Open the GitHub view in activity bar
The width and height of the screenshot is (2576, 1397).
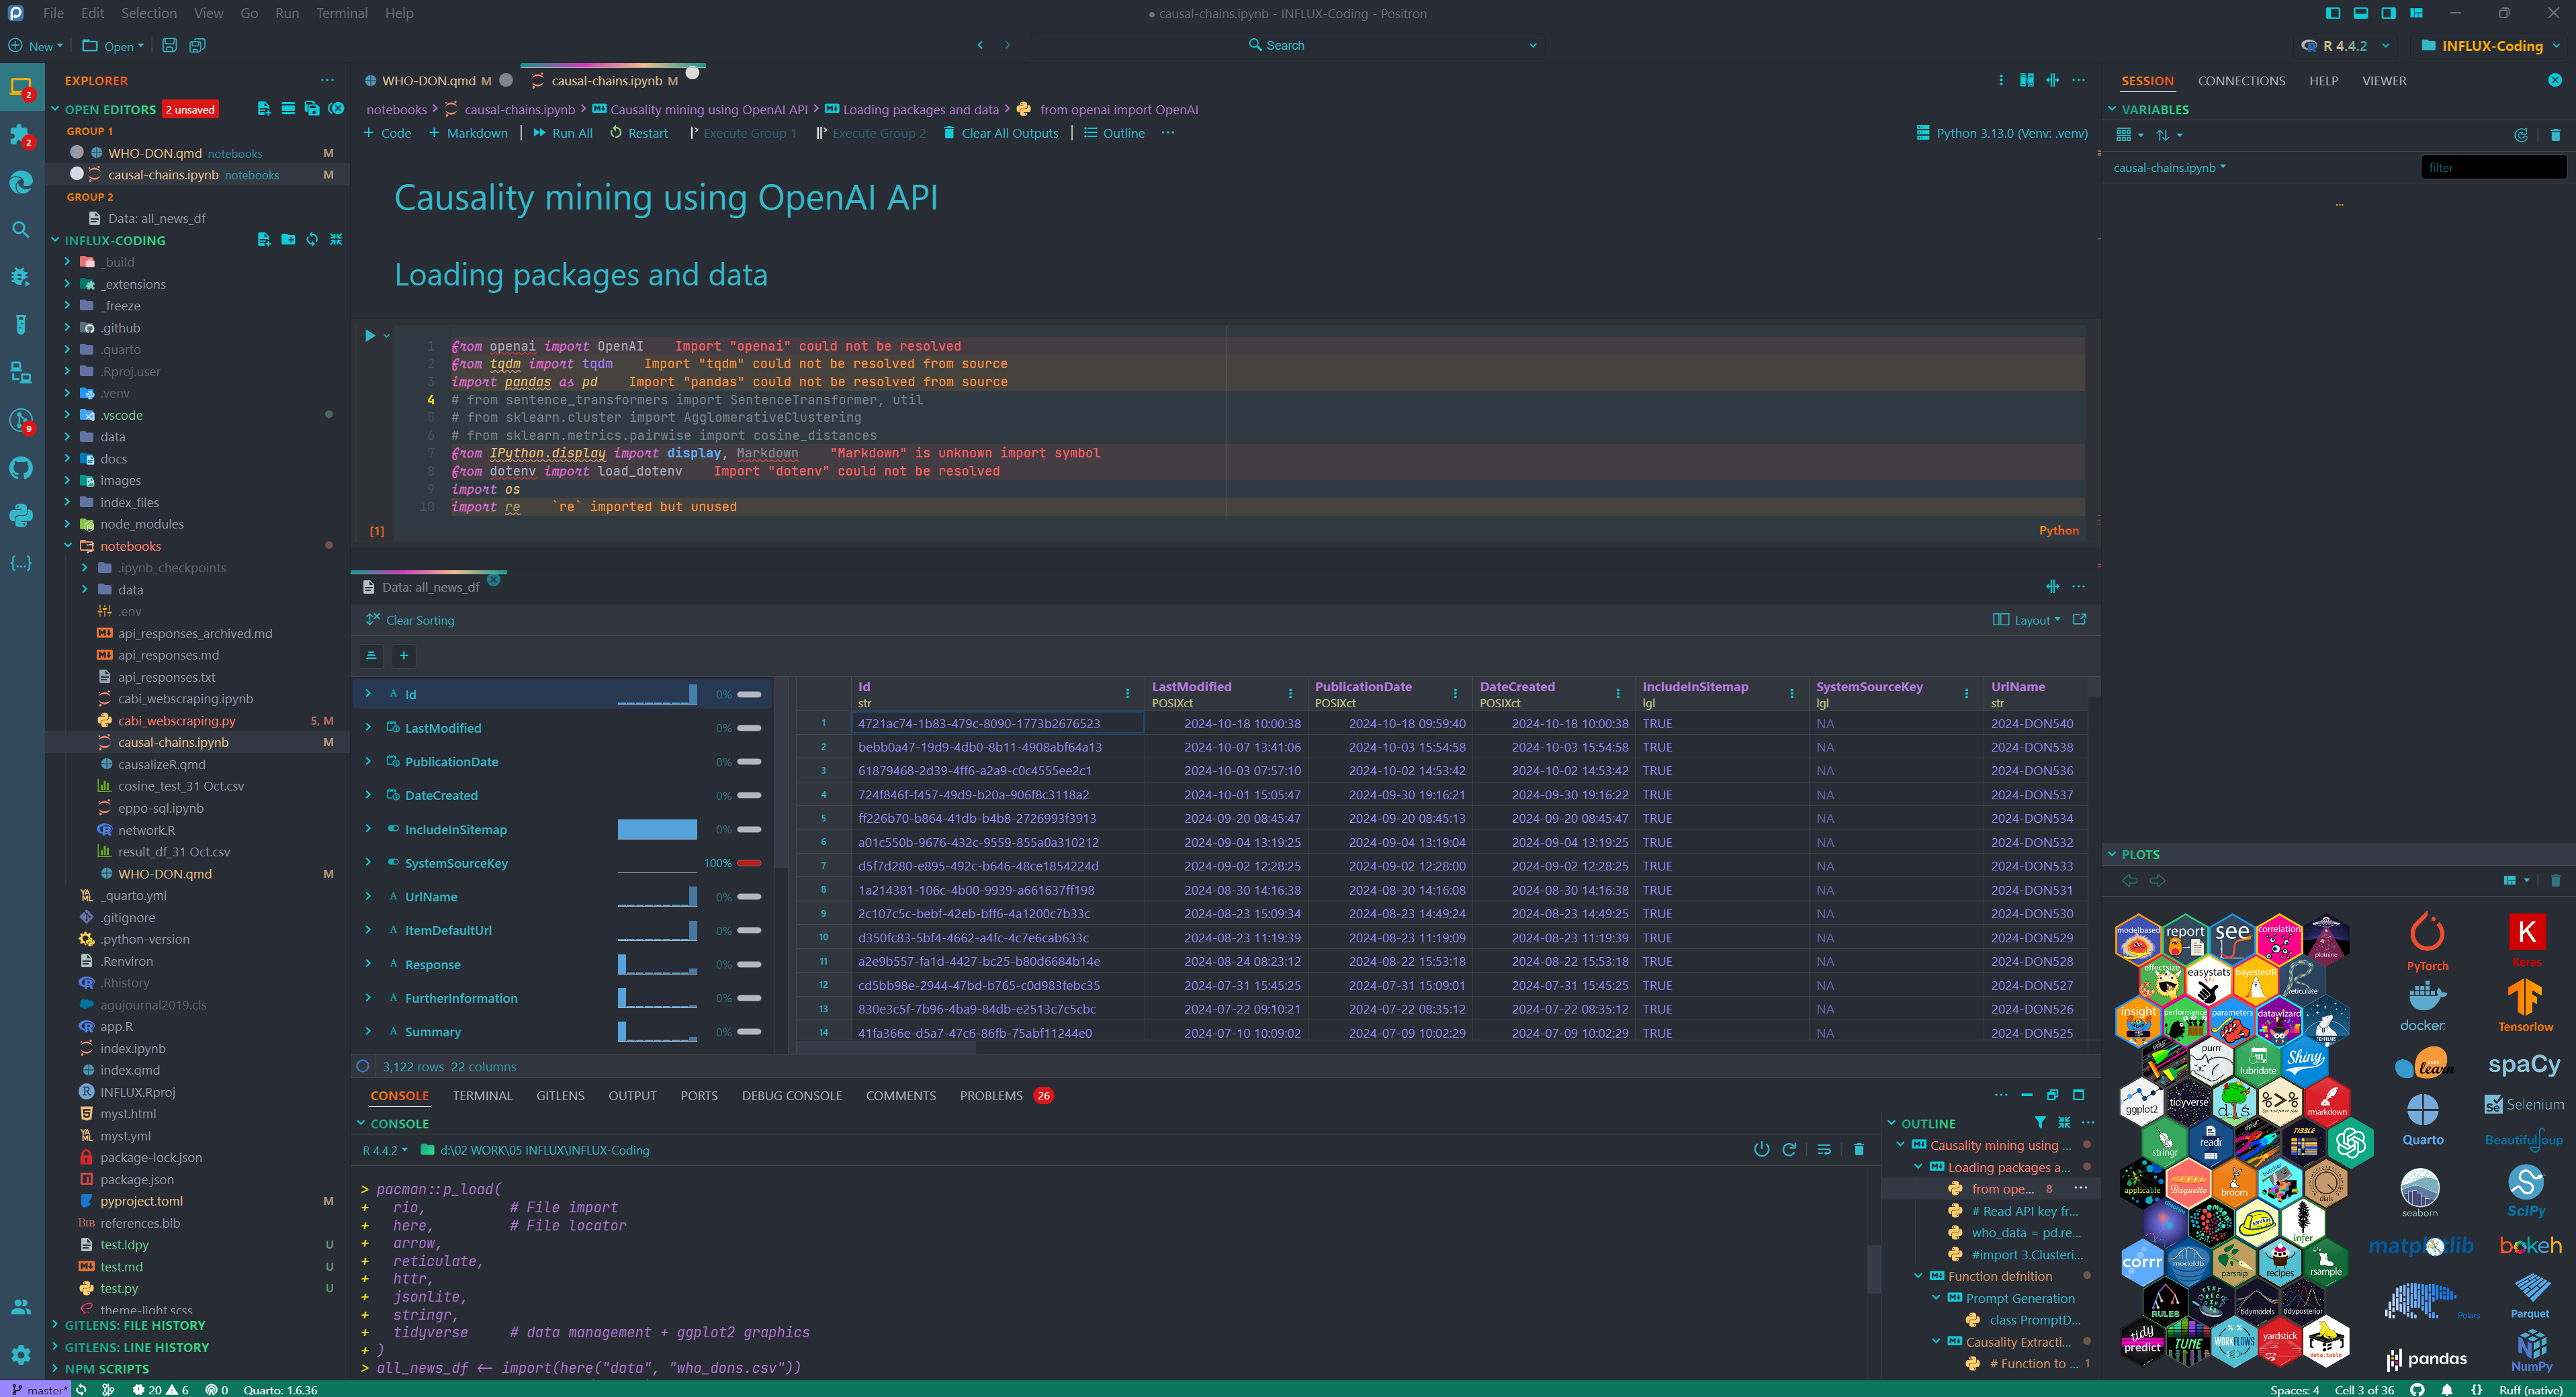click(x=21, y=467)
